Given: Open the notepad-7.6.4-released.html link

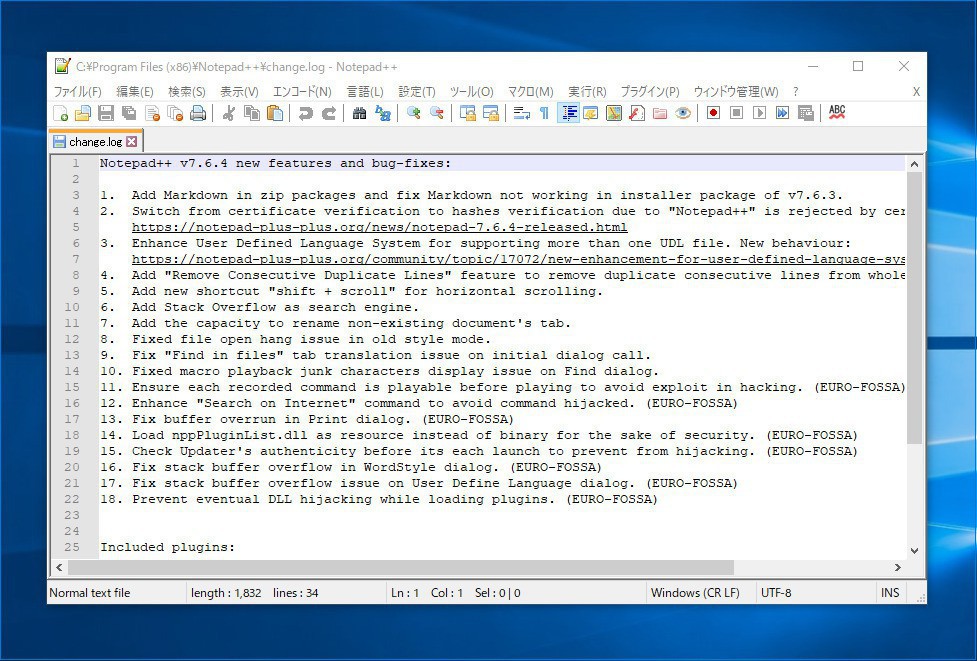Looking at the screenshot, I should tap(379, 227).
